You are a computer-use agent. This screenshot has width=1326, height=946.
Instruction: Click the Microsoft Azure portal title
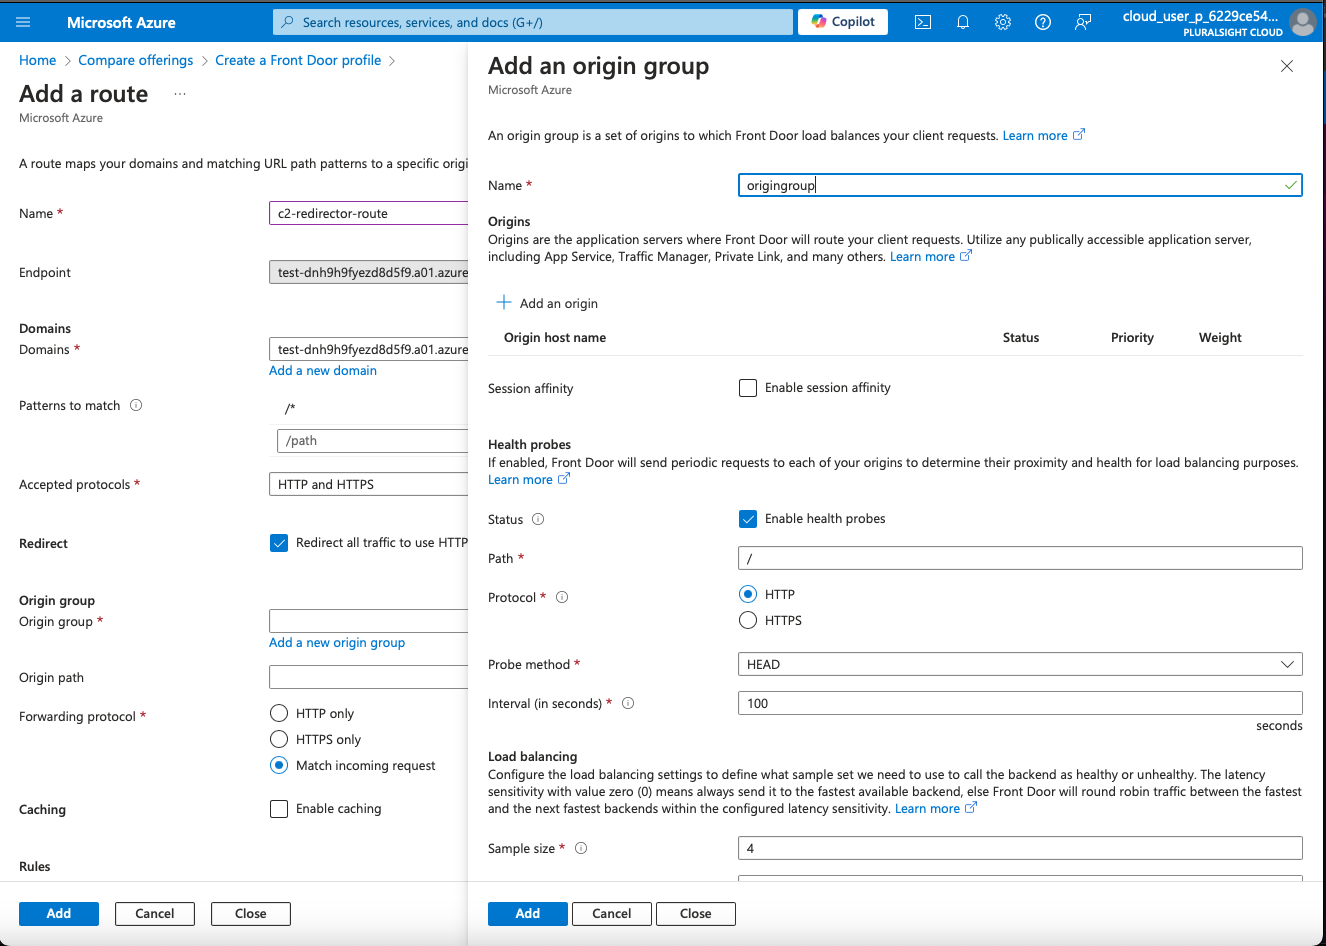pyautogui.click(x=121, y=22)
